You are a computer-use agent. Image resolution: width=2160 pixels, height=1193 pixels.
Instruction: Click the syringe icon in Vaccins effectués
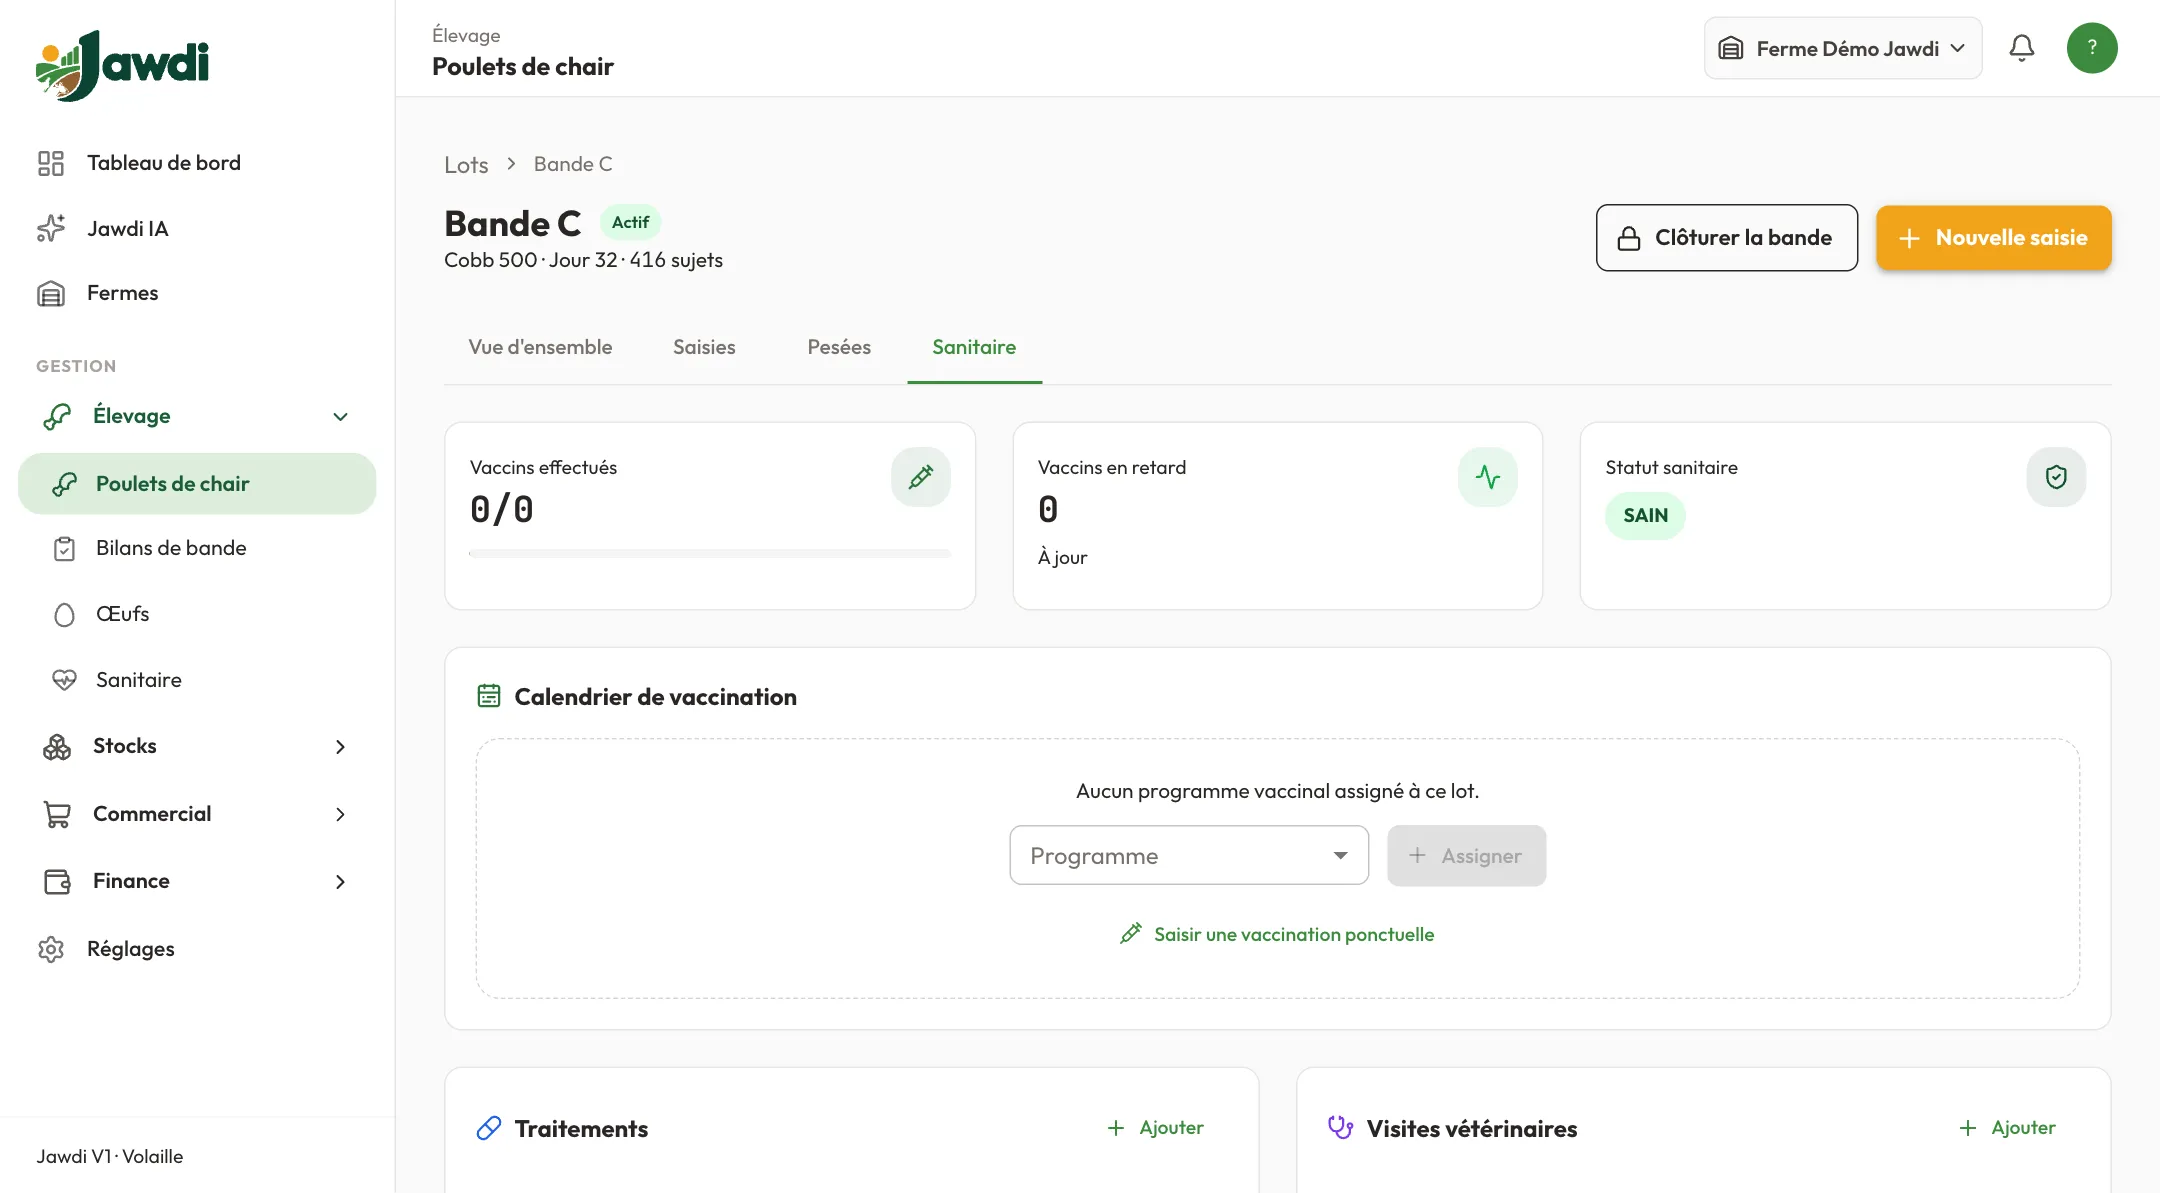click(x=920, y=477)
